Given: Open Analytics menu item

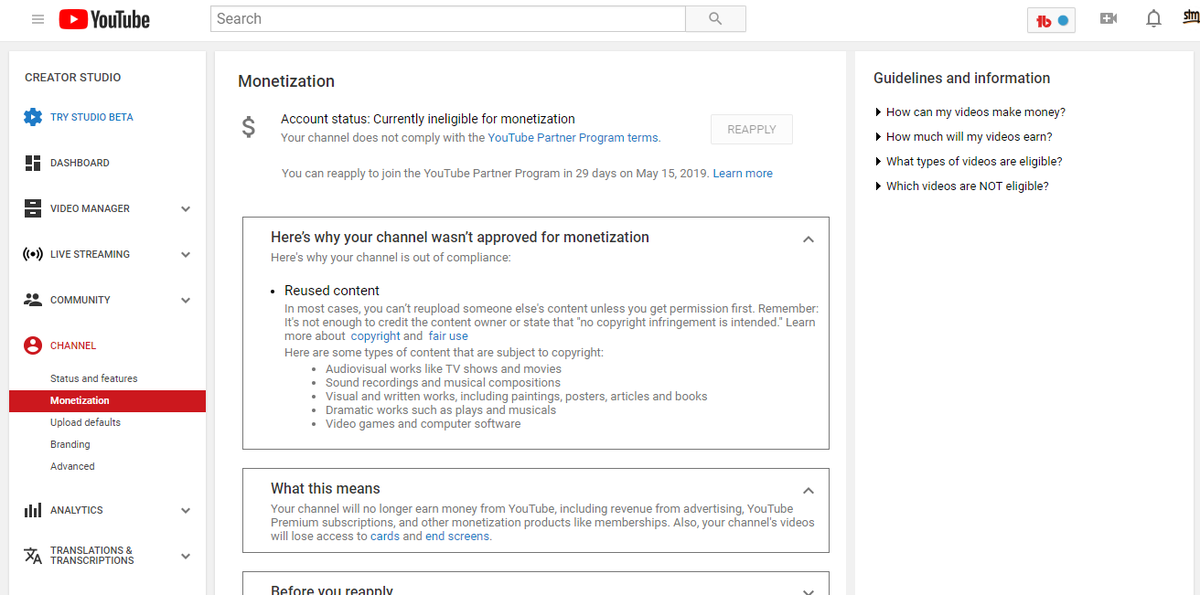Looking at the screenshot, I should (77, 510).
